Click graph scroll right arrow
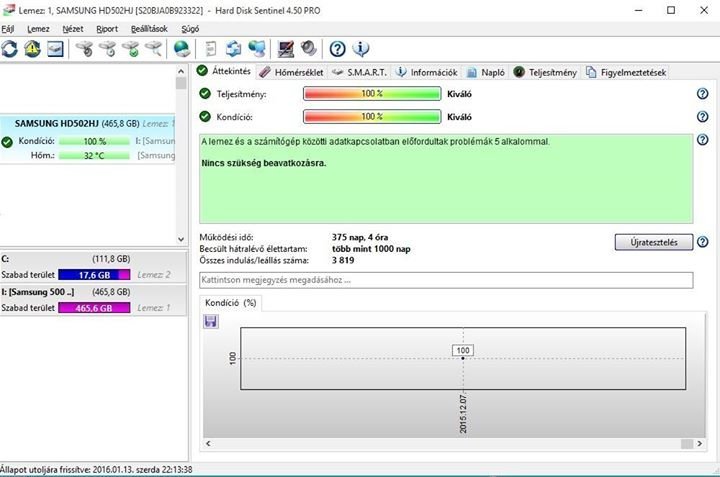 point(700,443)
